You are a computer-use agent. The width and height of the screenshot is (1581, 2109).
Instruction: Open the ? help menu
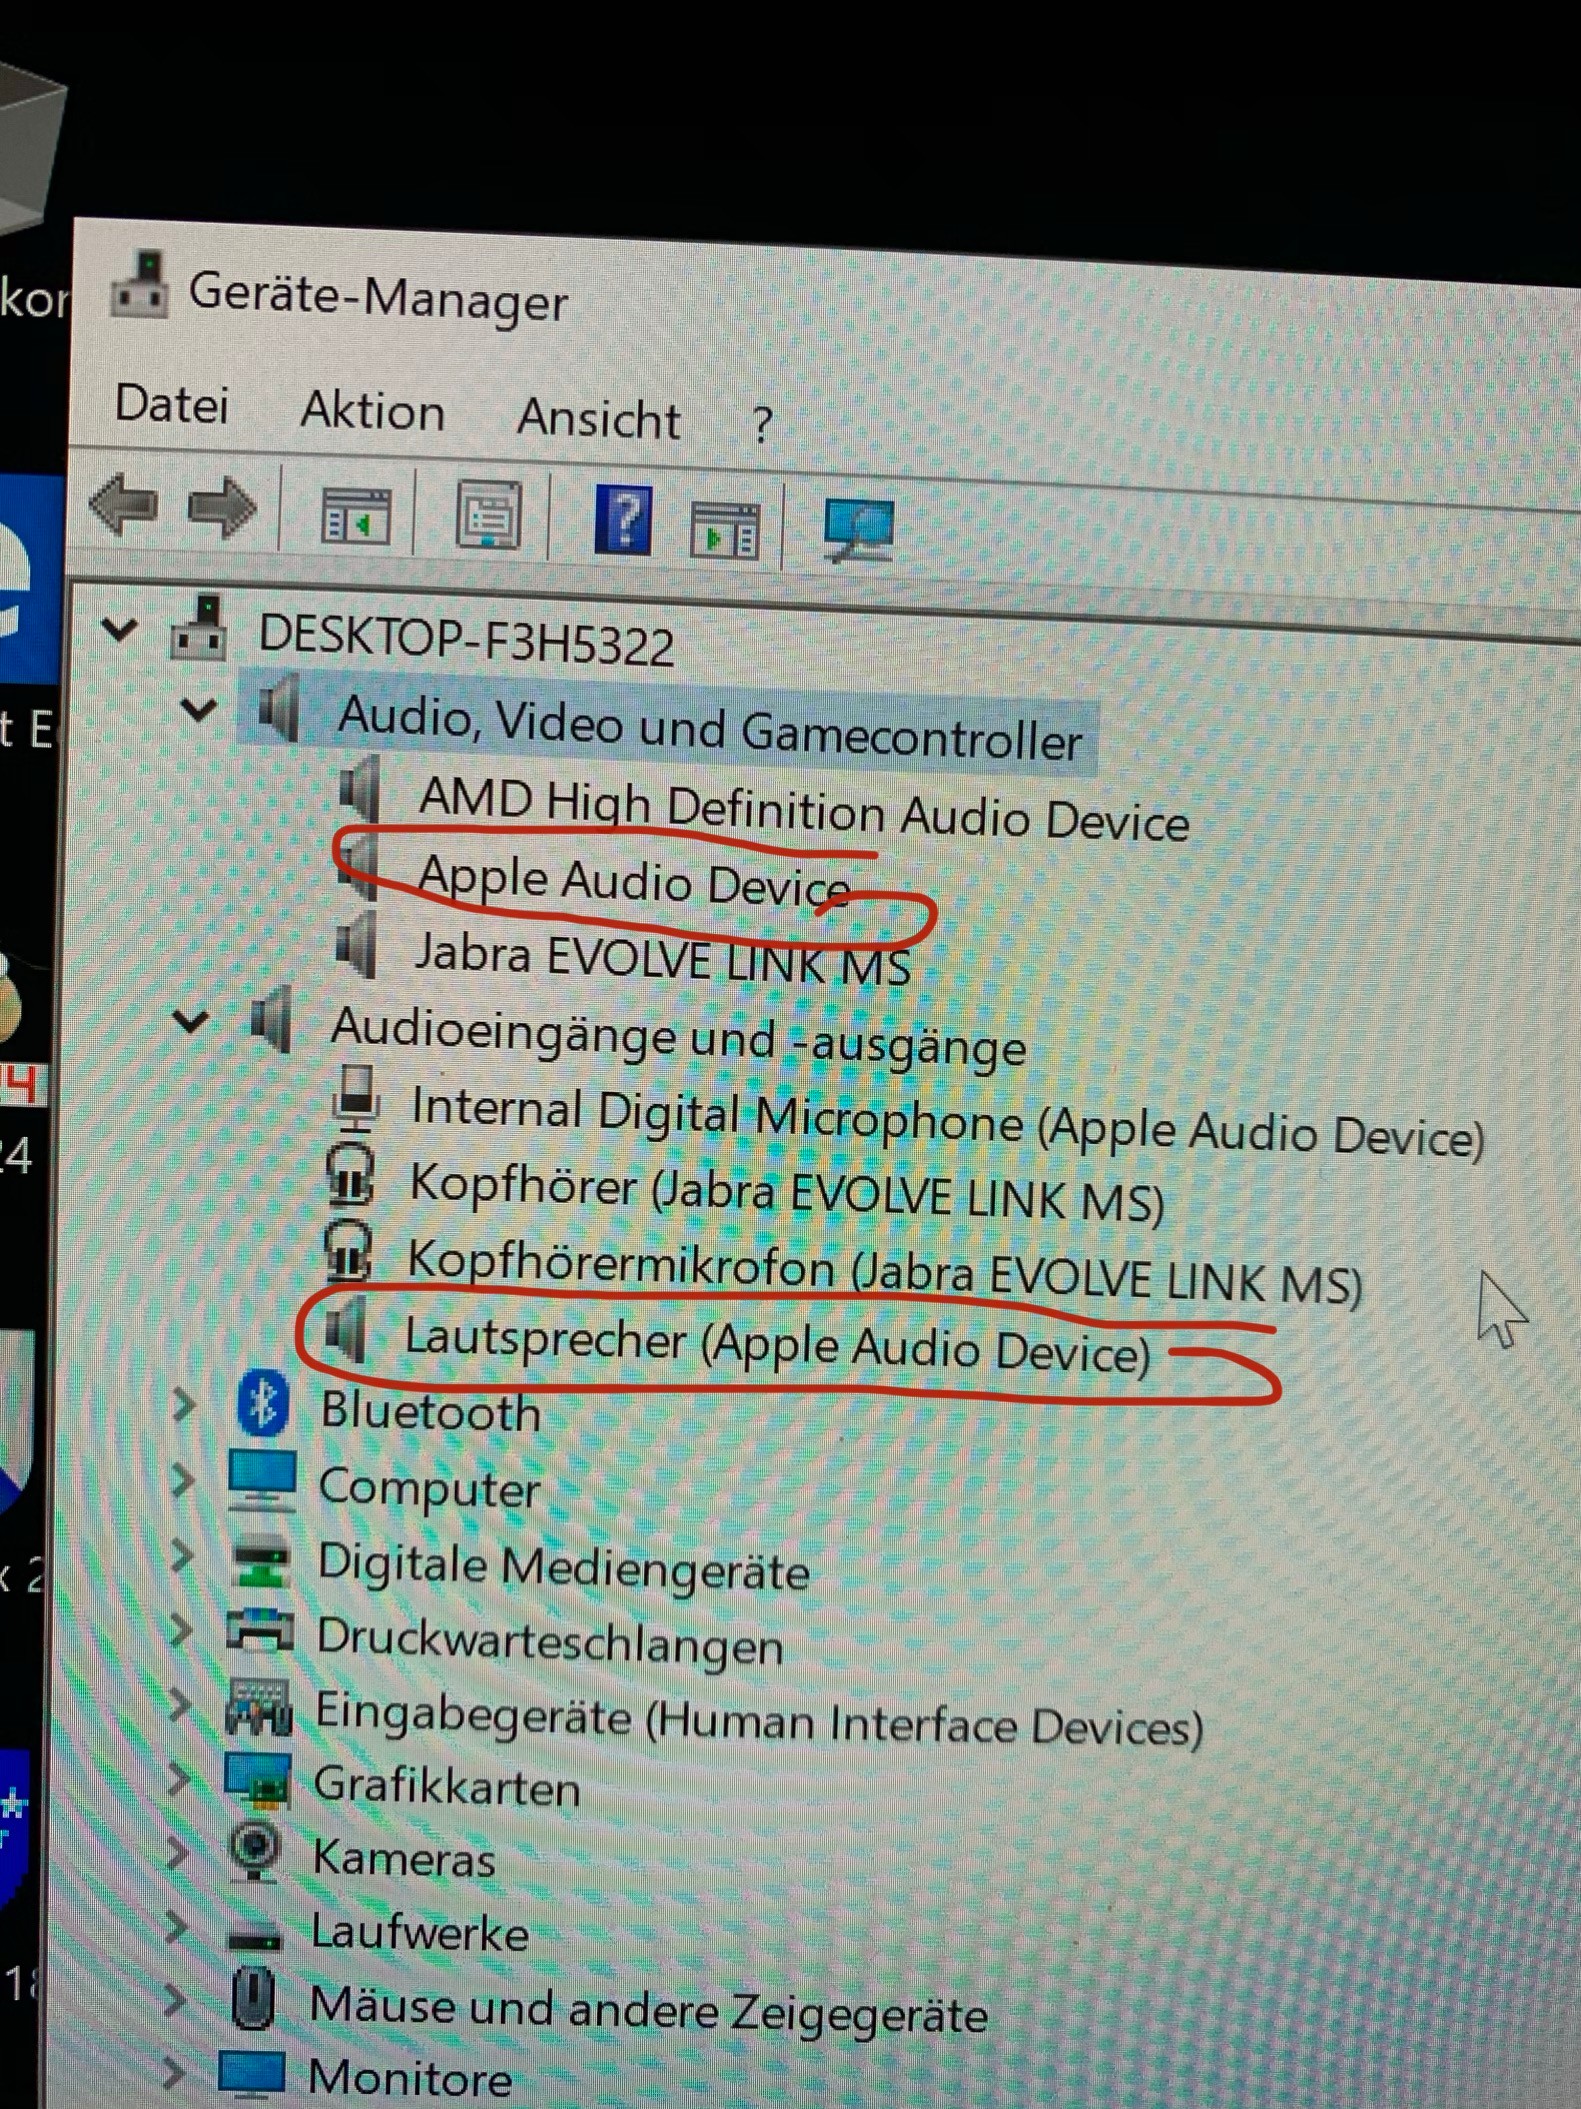point(762,425)
